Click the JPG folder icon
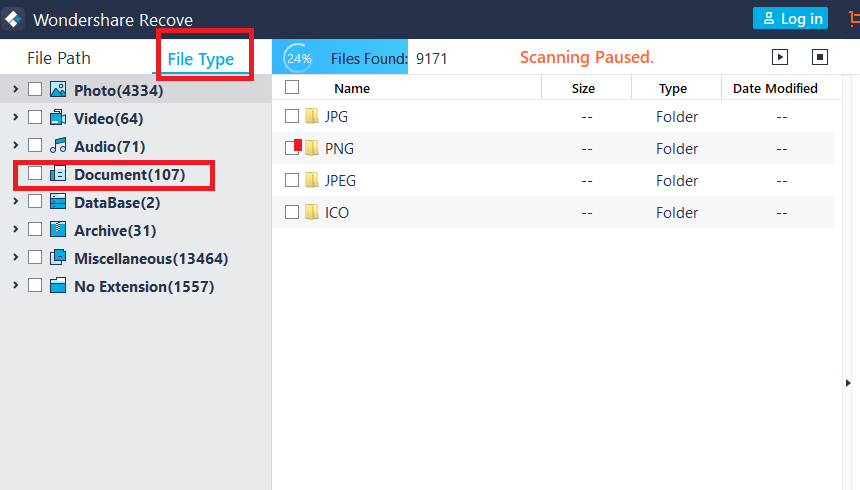The image size is (860, 490). click(x=312, y=116)
